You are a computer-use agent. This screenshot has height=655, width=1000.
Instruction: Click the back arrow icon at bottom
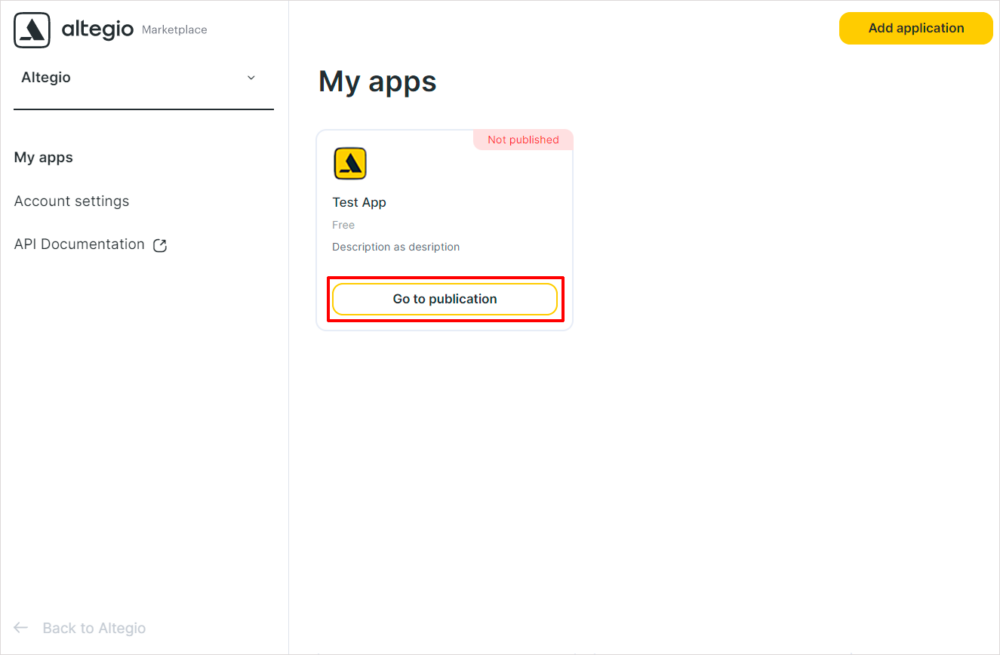tap(21, 628)
